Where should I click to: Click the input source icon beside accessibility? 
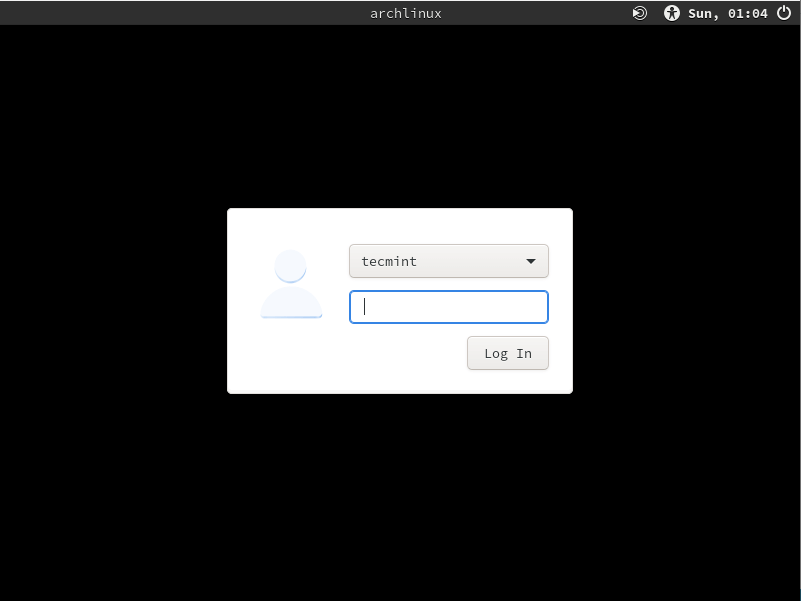640,13
